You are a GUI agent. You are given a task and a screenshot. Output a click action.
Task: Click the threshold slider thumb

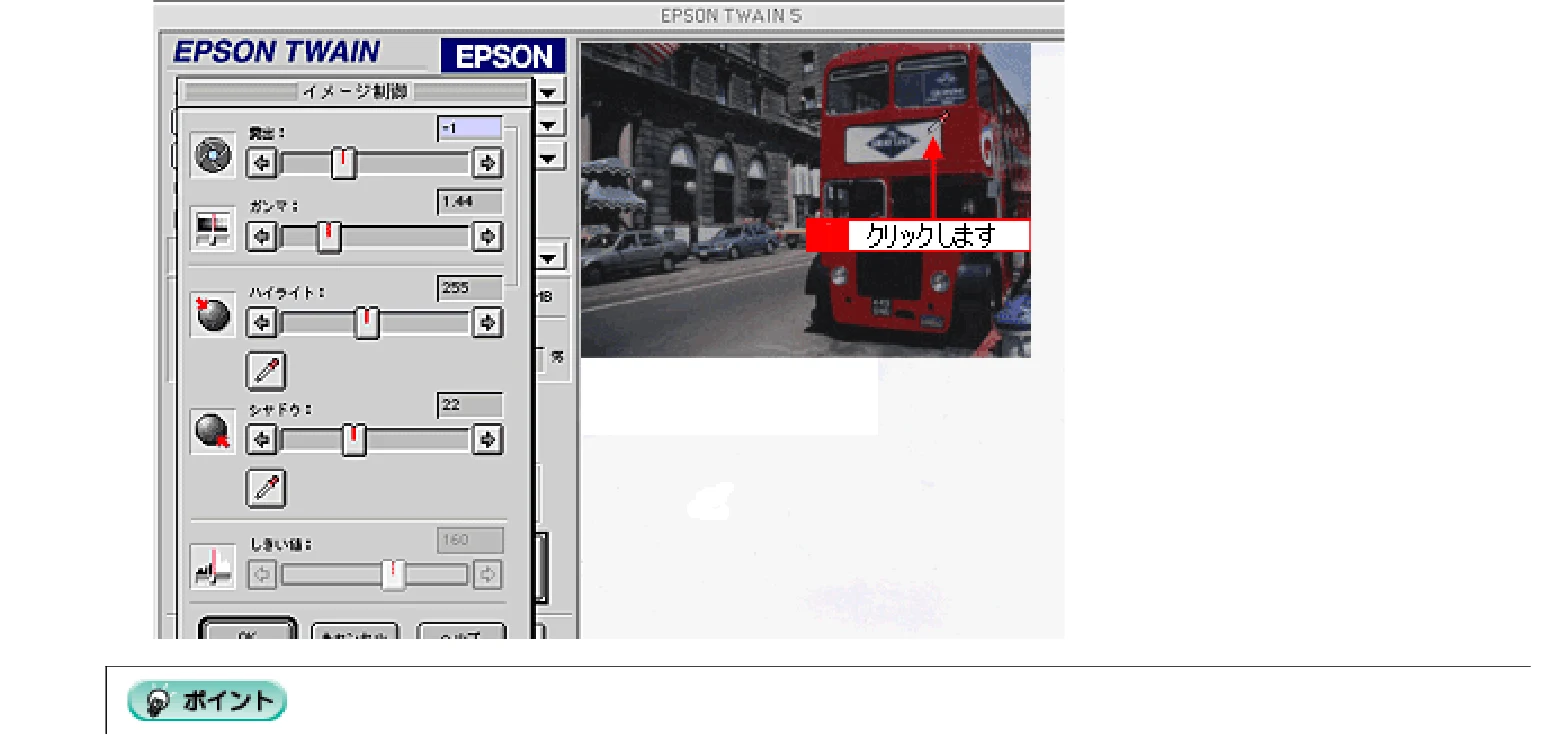pyautogui.click(x=393, y=575)
